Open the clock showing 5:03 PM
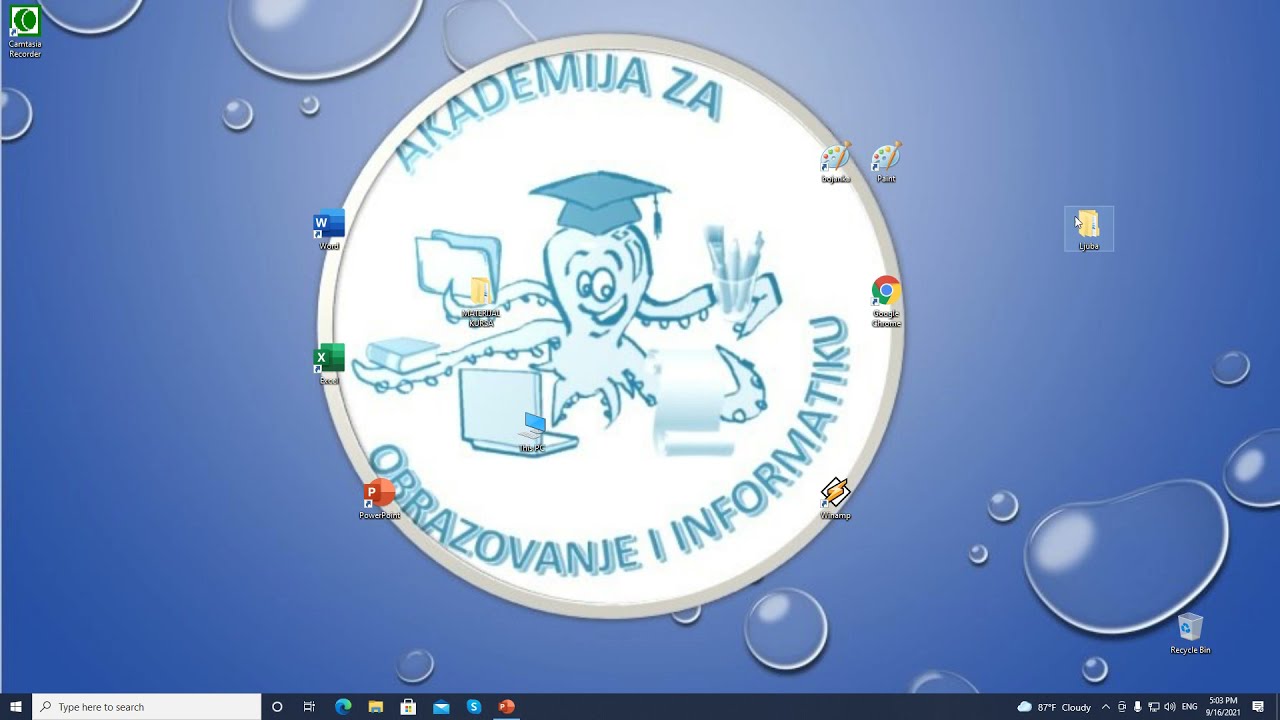 tap(1223, 707)
